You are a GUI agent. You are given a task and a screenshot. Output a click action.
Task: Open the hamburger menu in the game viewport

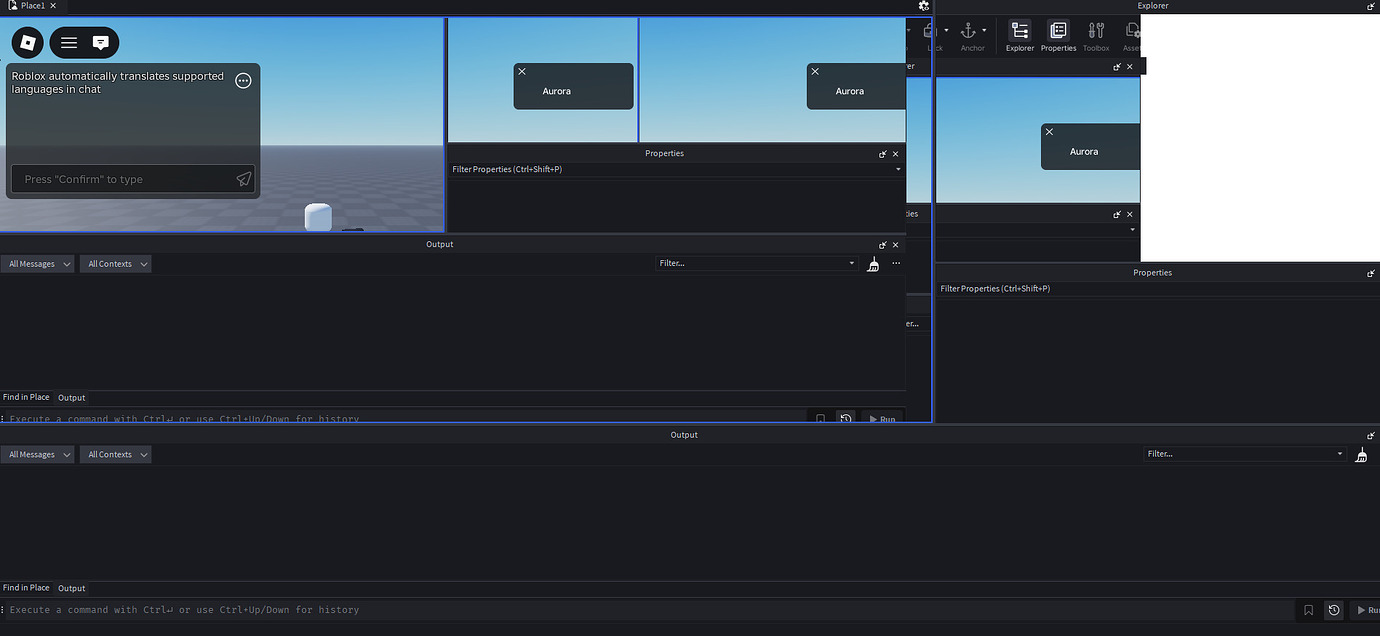[69, 43]
